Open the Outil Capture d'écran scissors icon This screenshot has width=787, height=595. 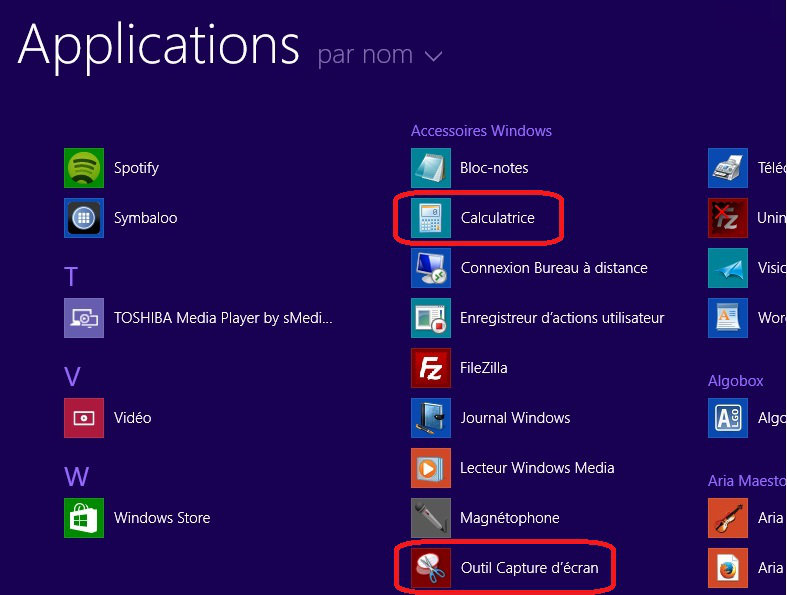point(431,568)
